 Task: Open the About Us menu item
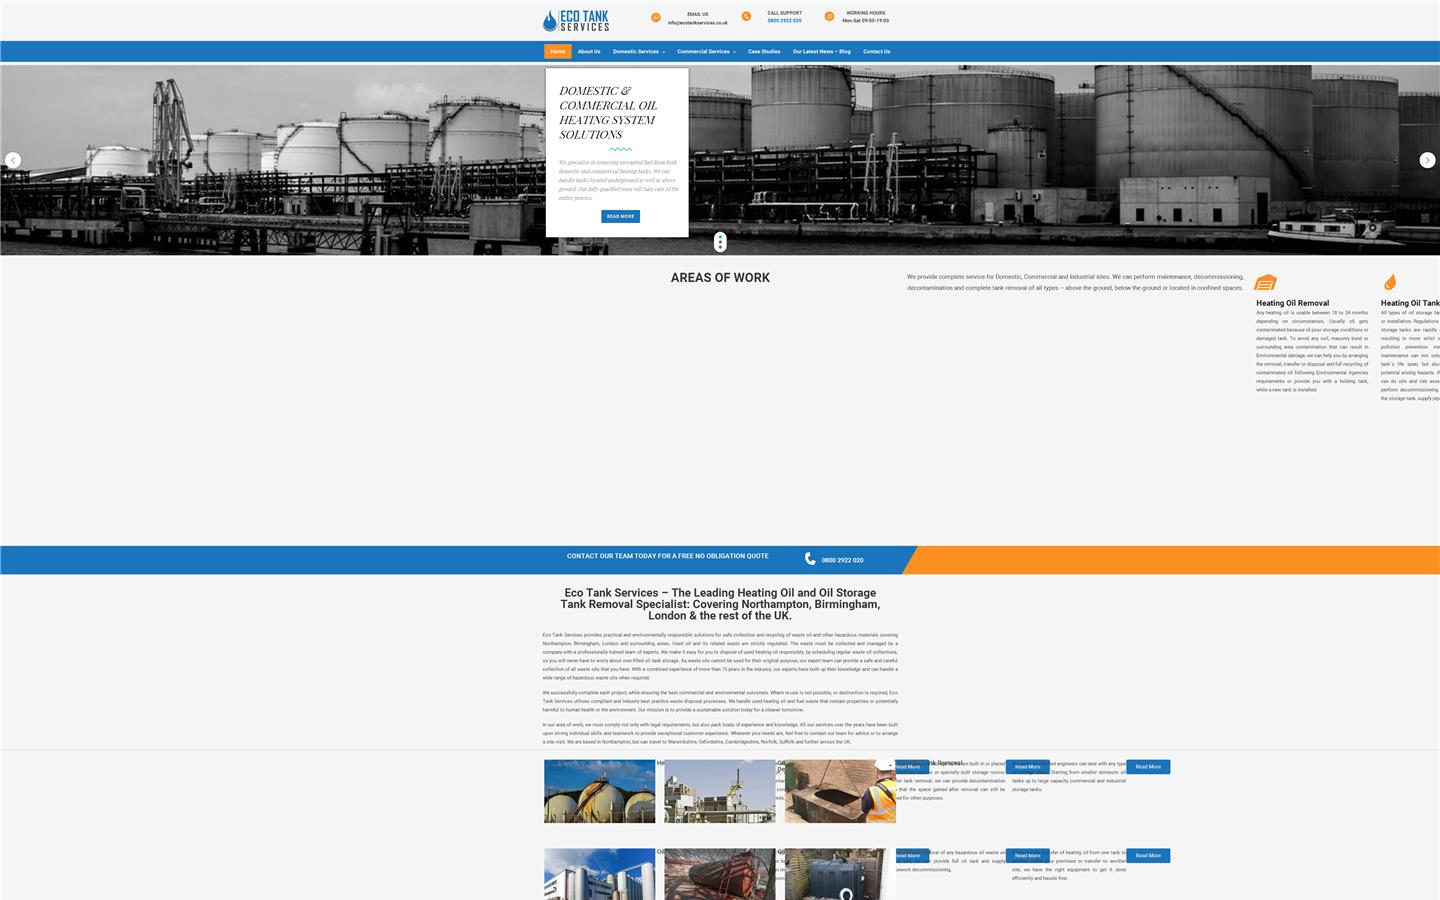tap(589, 51)
